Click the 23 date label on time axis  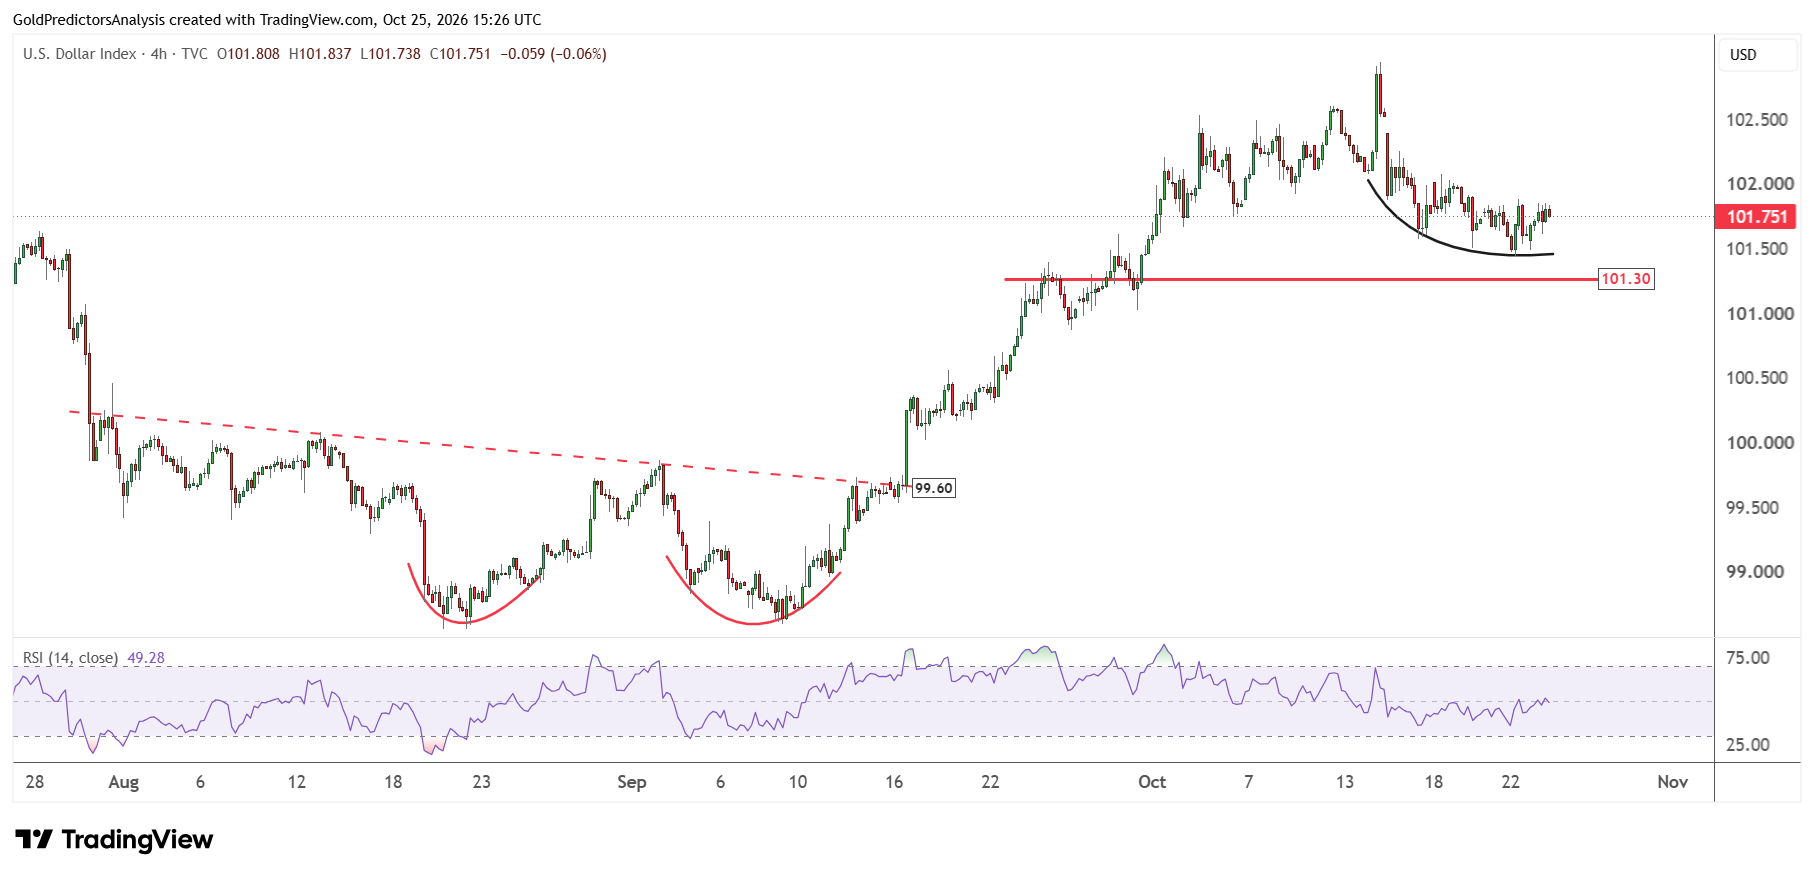[482, 782]
